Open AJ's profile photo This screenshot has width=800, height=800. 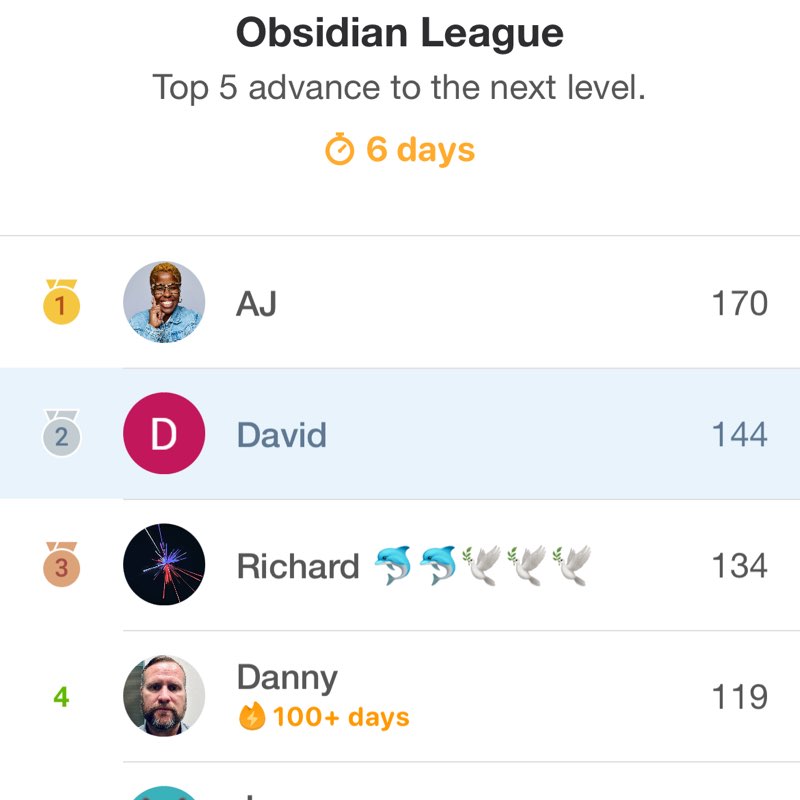(x=164, y=302)
